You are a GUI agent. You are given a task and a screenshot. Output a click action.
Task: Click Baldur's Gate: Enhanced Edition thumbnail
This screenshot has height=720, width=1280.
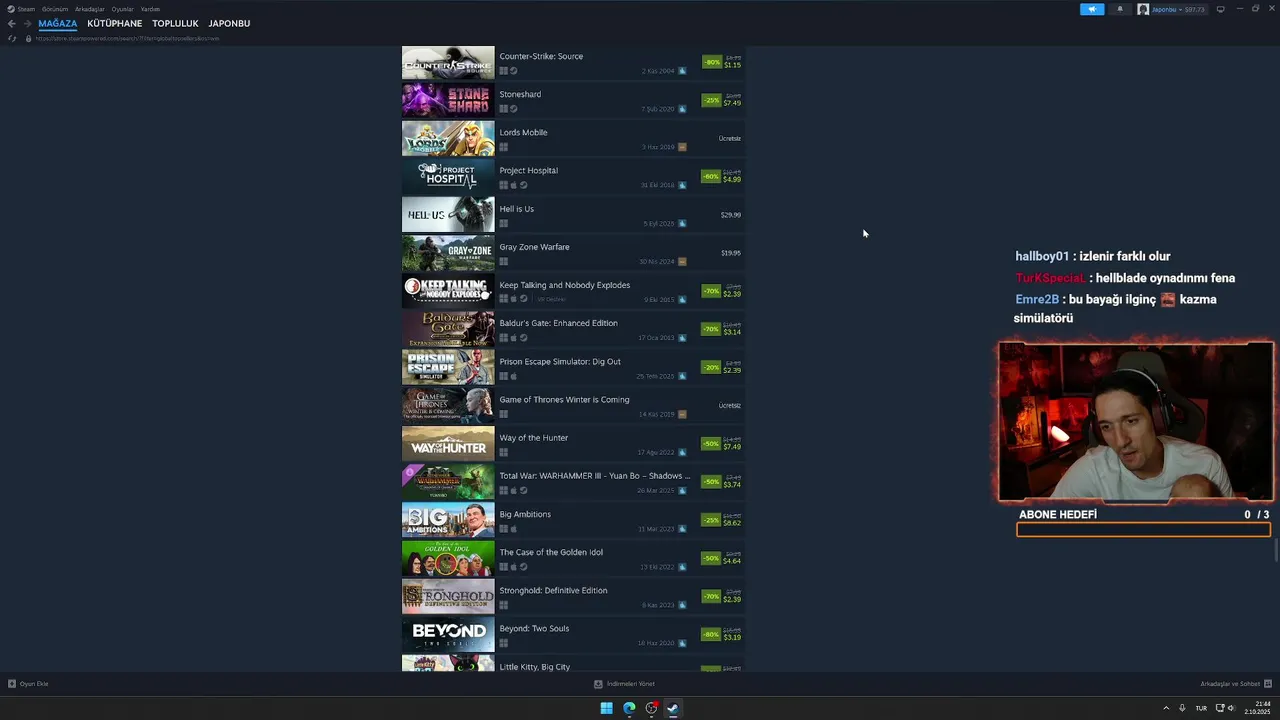click(x=448, y=329)
